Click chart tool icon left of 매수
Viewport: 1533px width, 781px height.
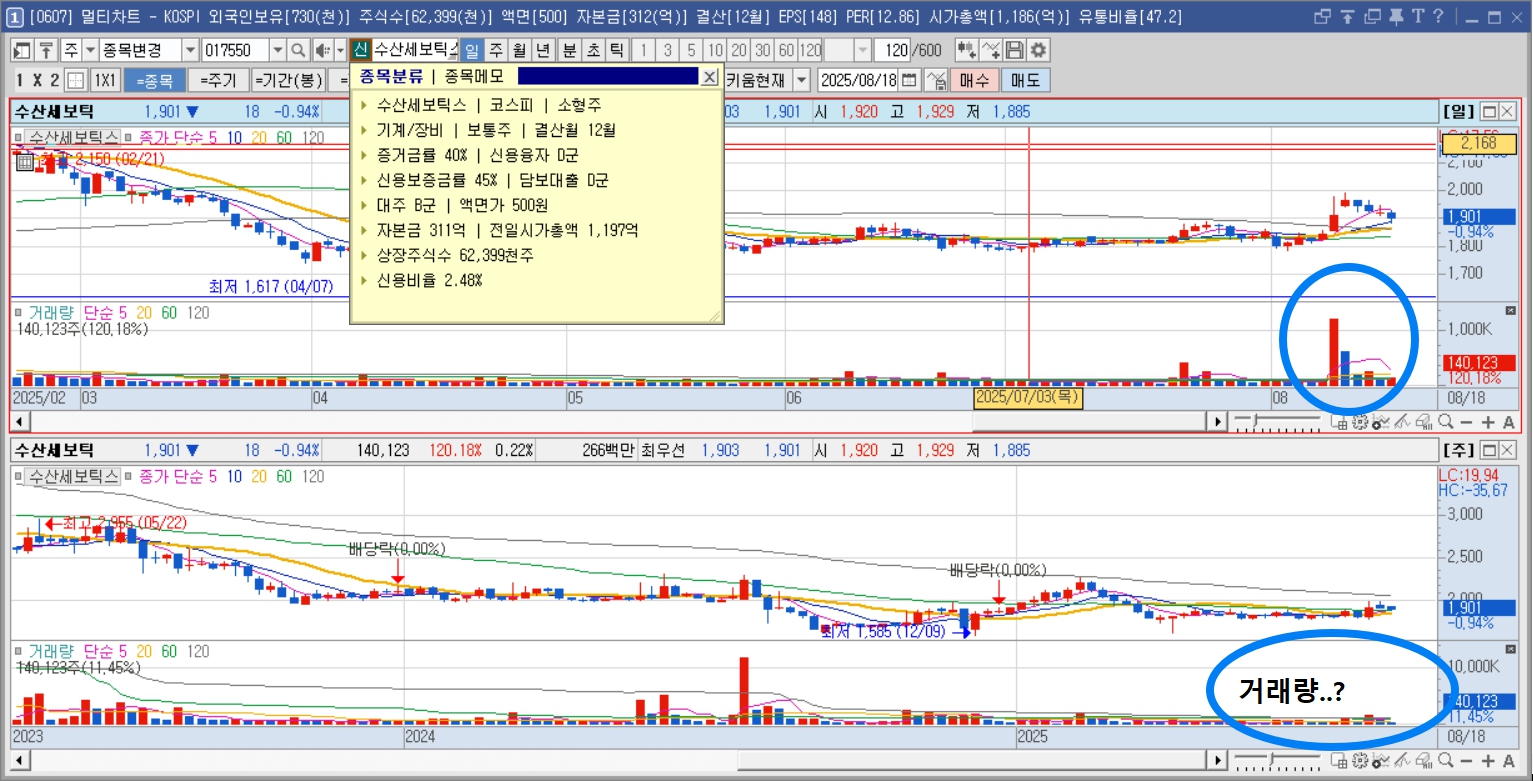click(x=937, y=80)
